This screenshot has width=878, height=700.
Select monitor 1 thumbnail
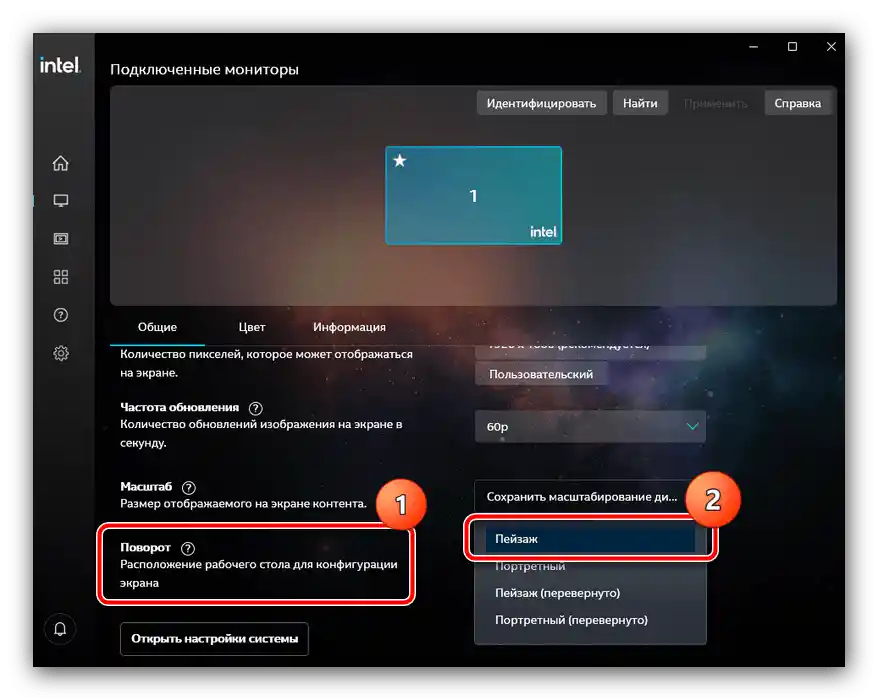tap(474, 195)
